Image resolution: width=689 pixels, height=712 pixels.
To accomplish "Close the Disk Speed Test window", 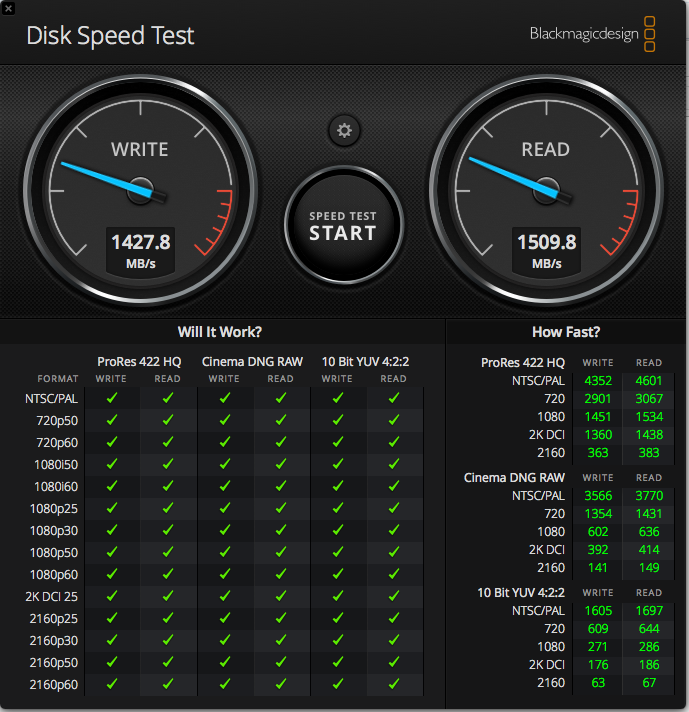I will (8, 8).
